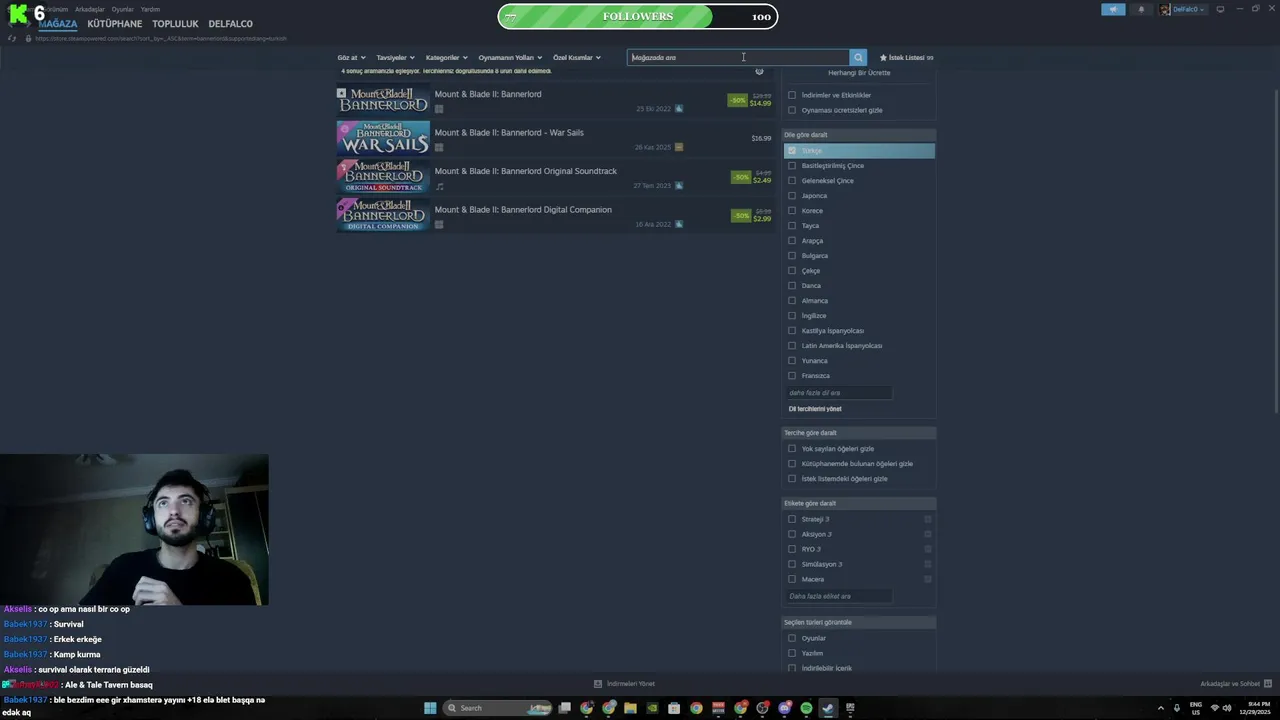
Task: Check the İngilizce language filter
Action: click(792, 316)
